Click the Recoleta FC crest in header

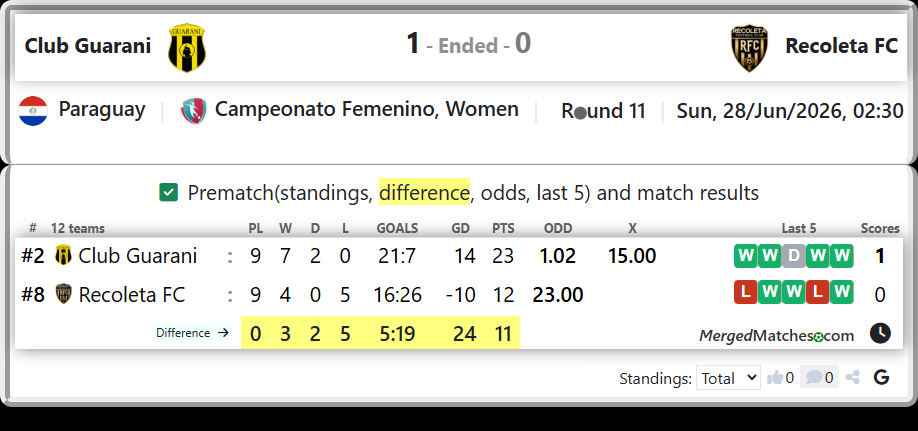pos(749,48)
